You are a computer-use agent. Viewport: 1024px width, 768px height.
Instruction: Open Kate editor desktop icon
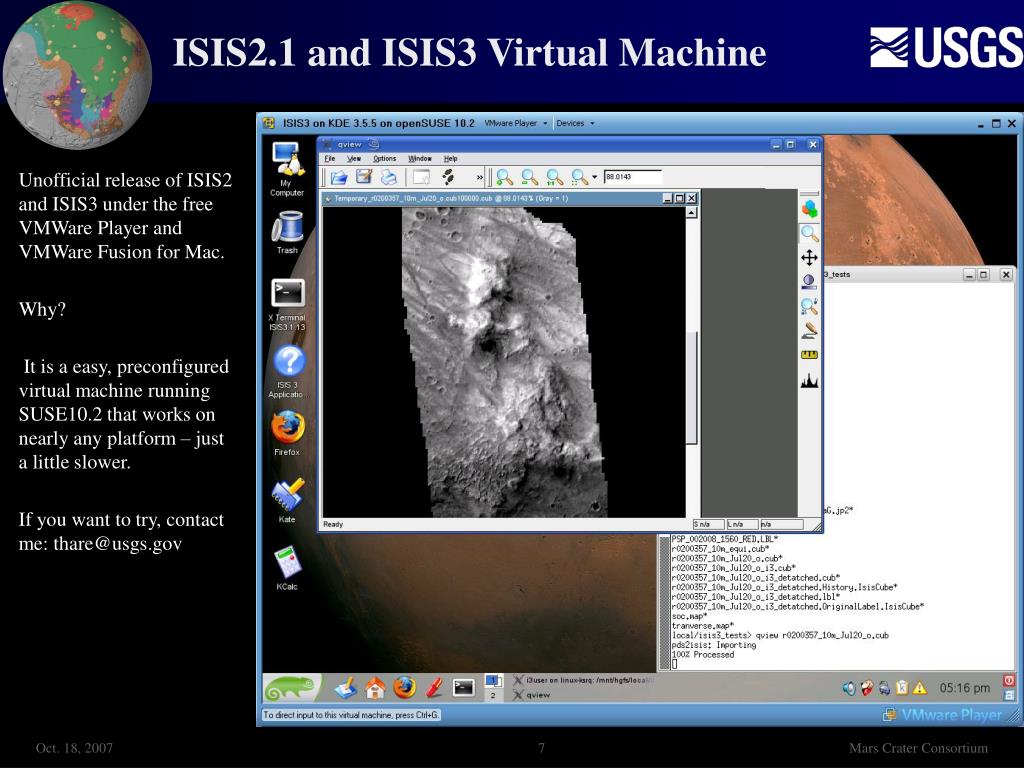pyautogui.click(x=287, y=501)
